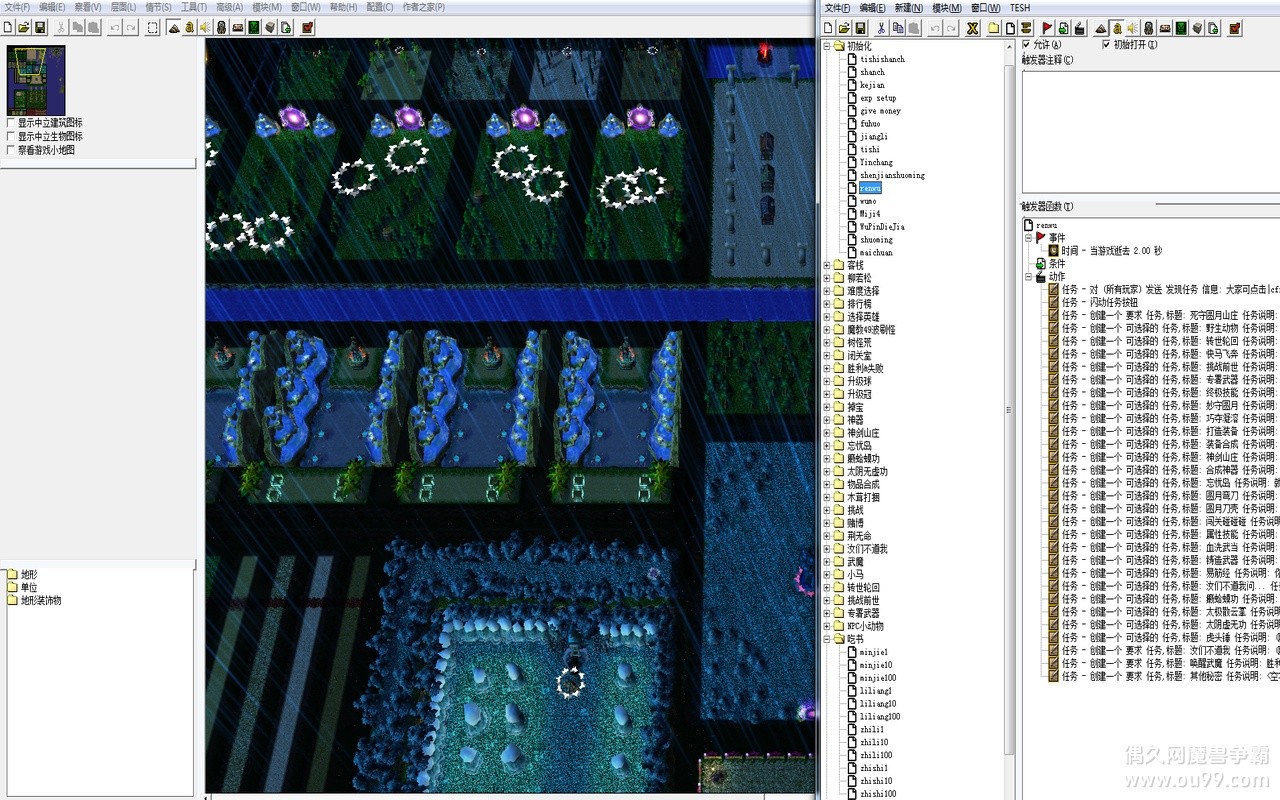The height and width of the screenshot is (800, 1280).
Task: Select the jiangli trigger in the list
Action: [x=873, y=136]
